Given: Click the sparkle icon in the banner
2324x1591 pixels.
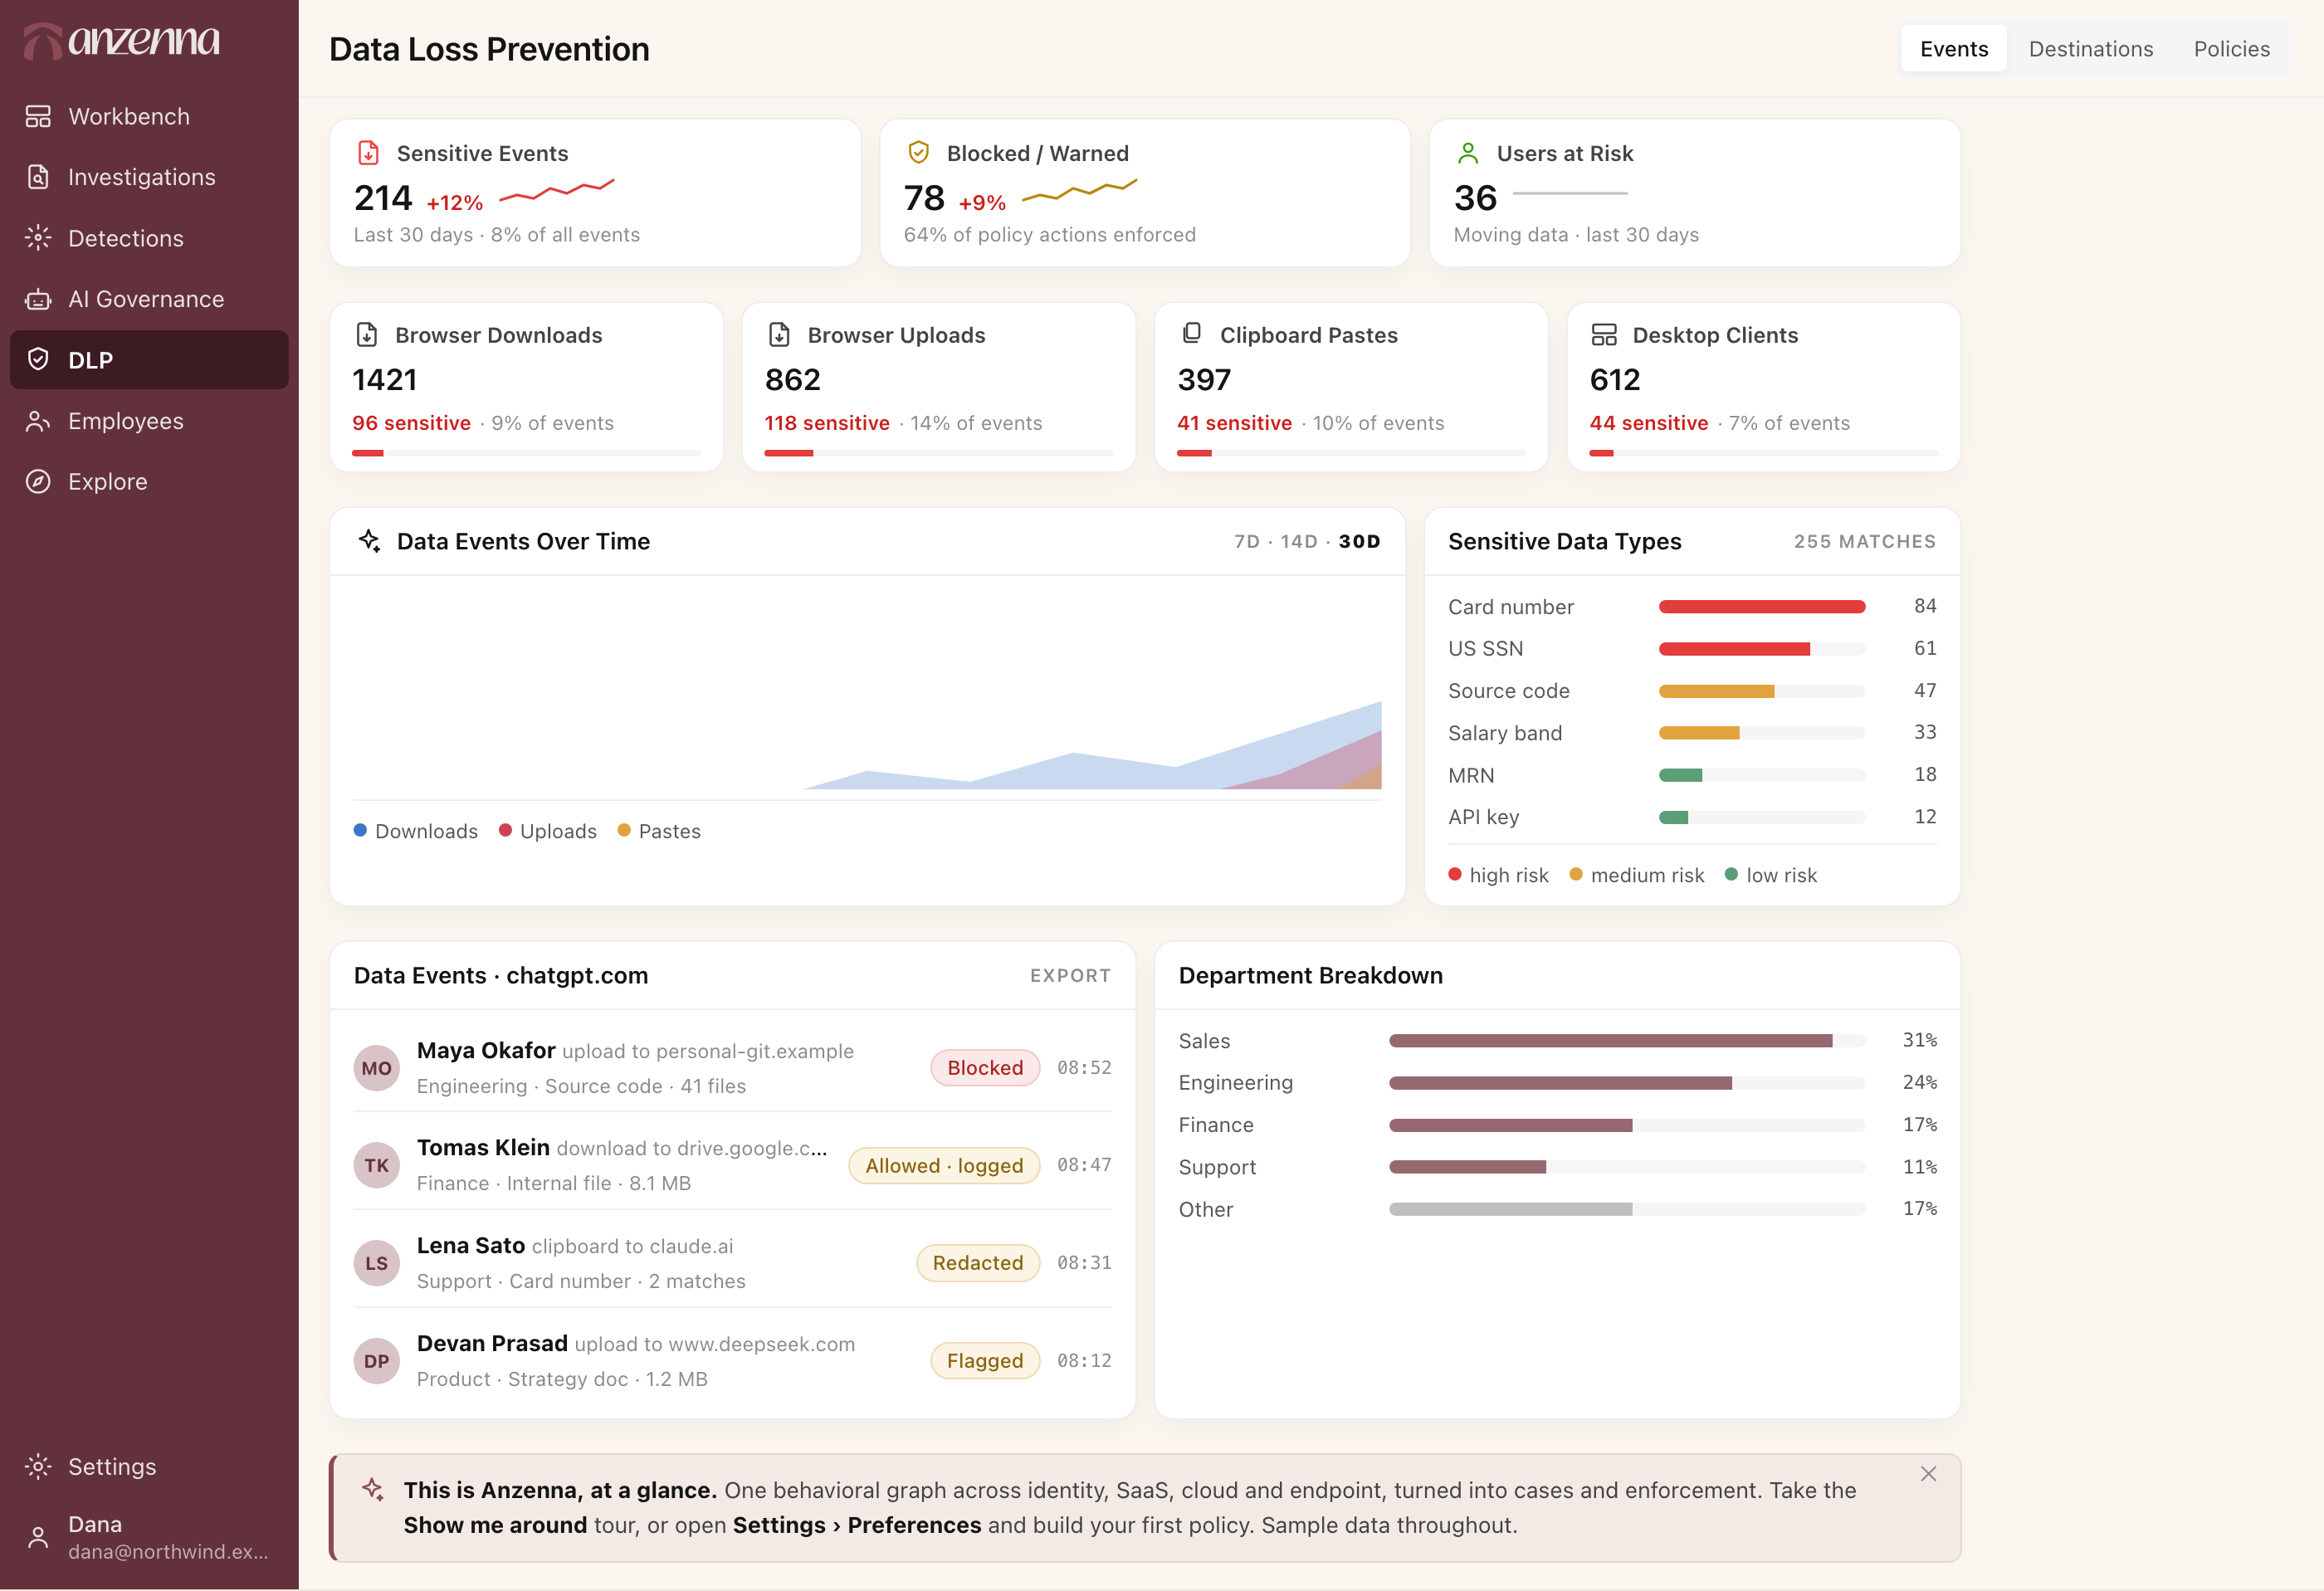Looking at the screenshot, I should coord(373,1489).
